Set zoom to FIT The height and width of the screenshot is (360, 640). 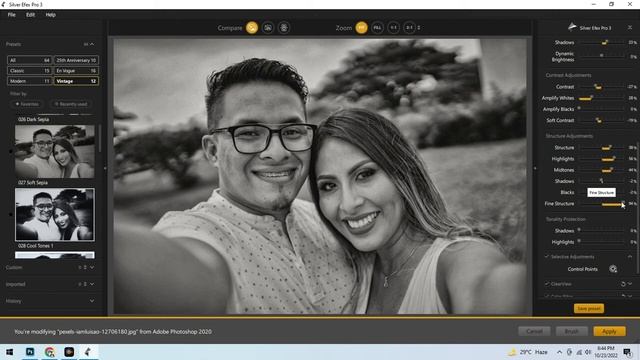point(361,28)
